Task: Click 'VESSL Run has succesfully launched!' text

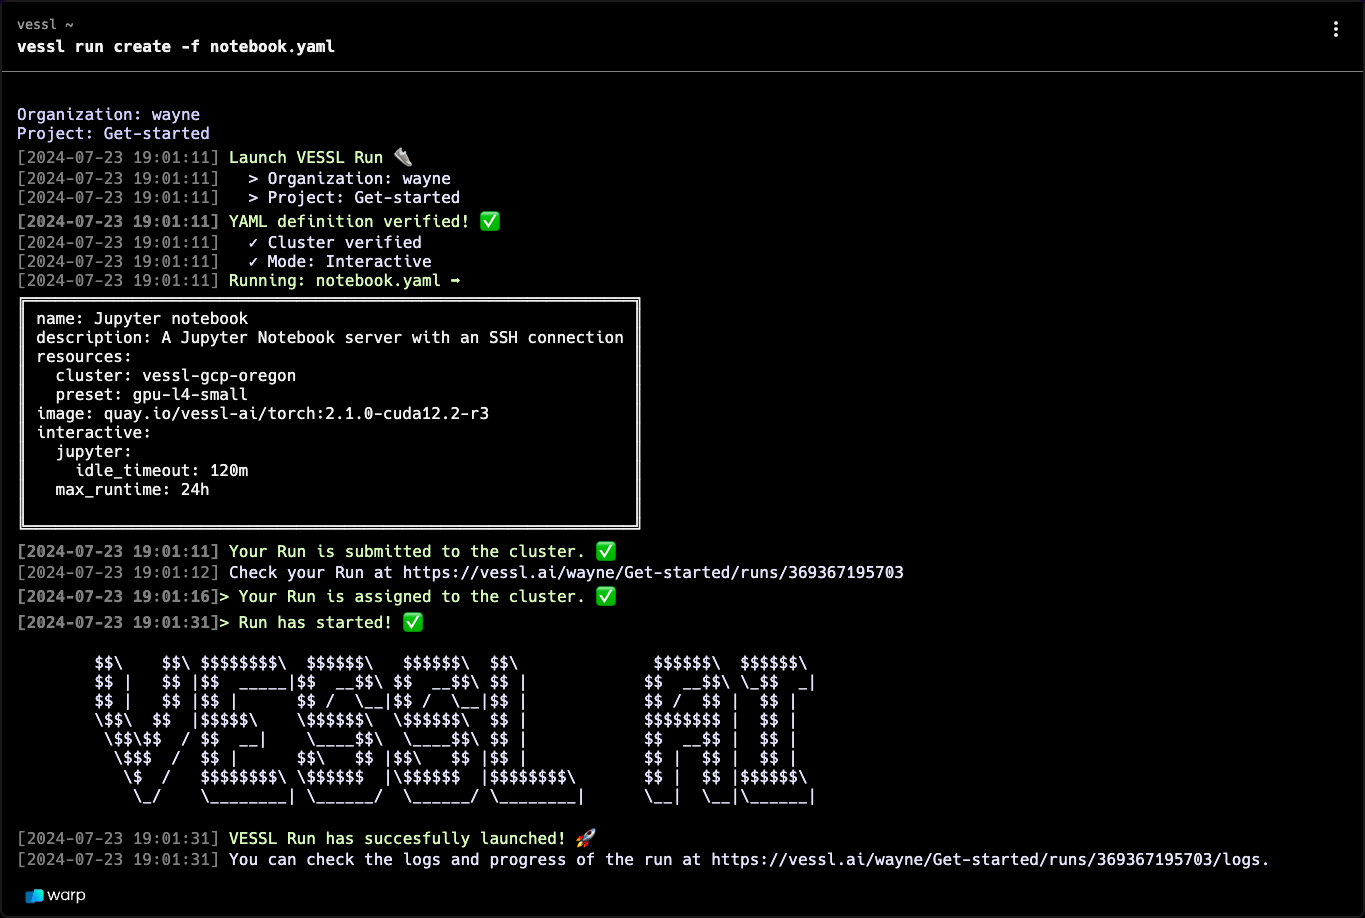Action: click(397, 838)
